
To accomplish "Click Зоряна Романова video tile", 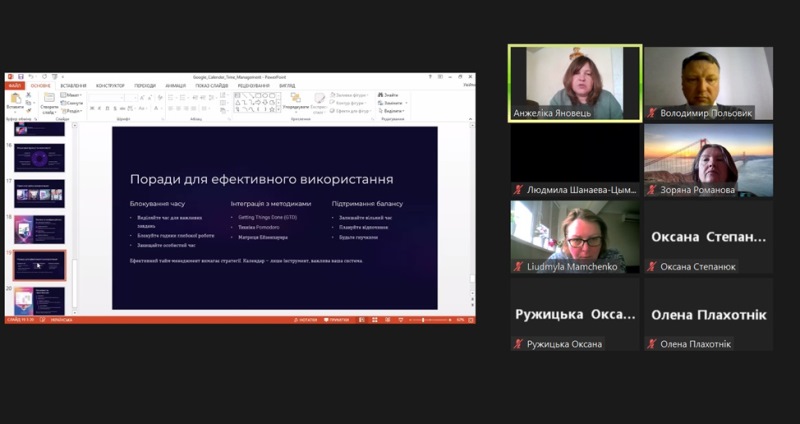I will tap(708, 160).
